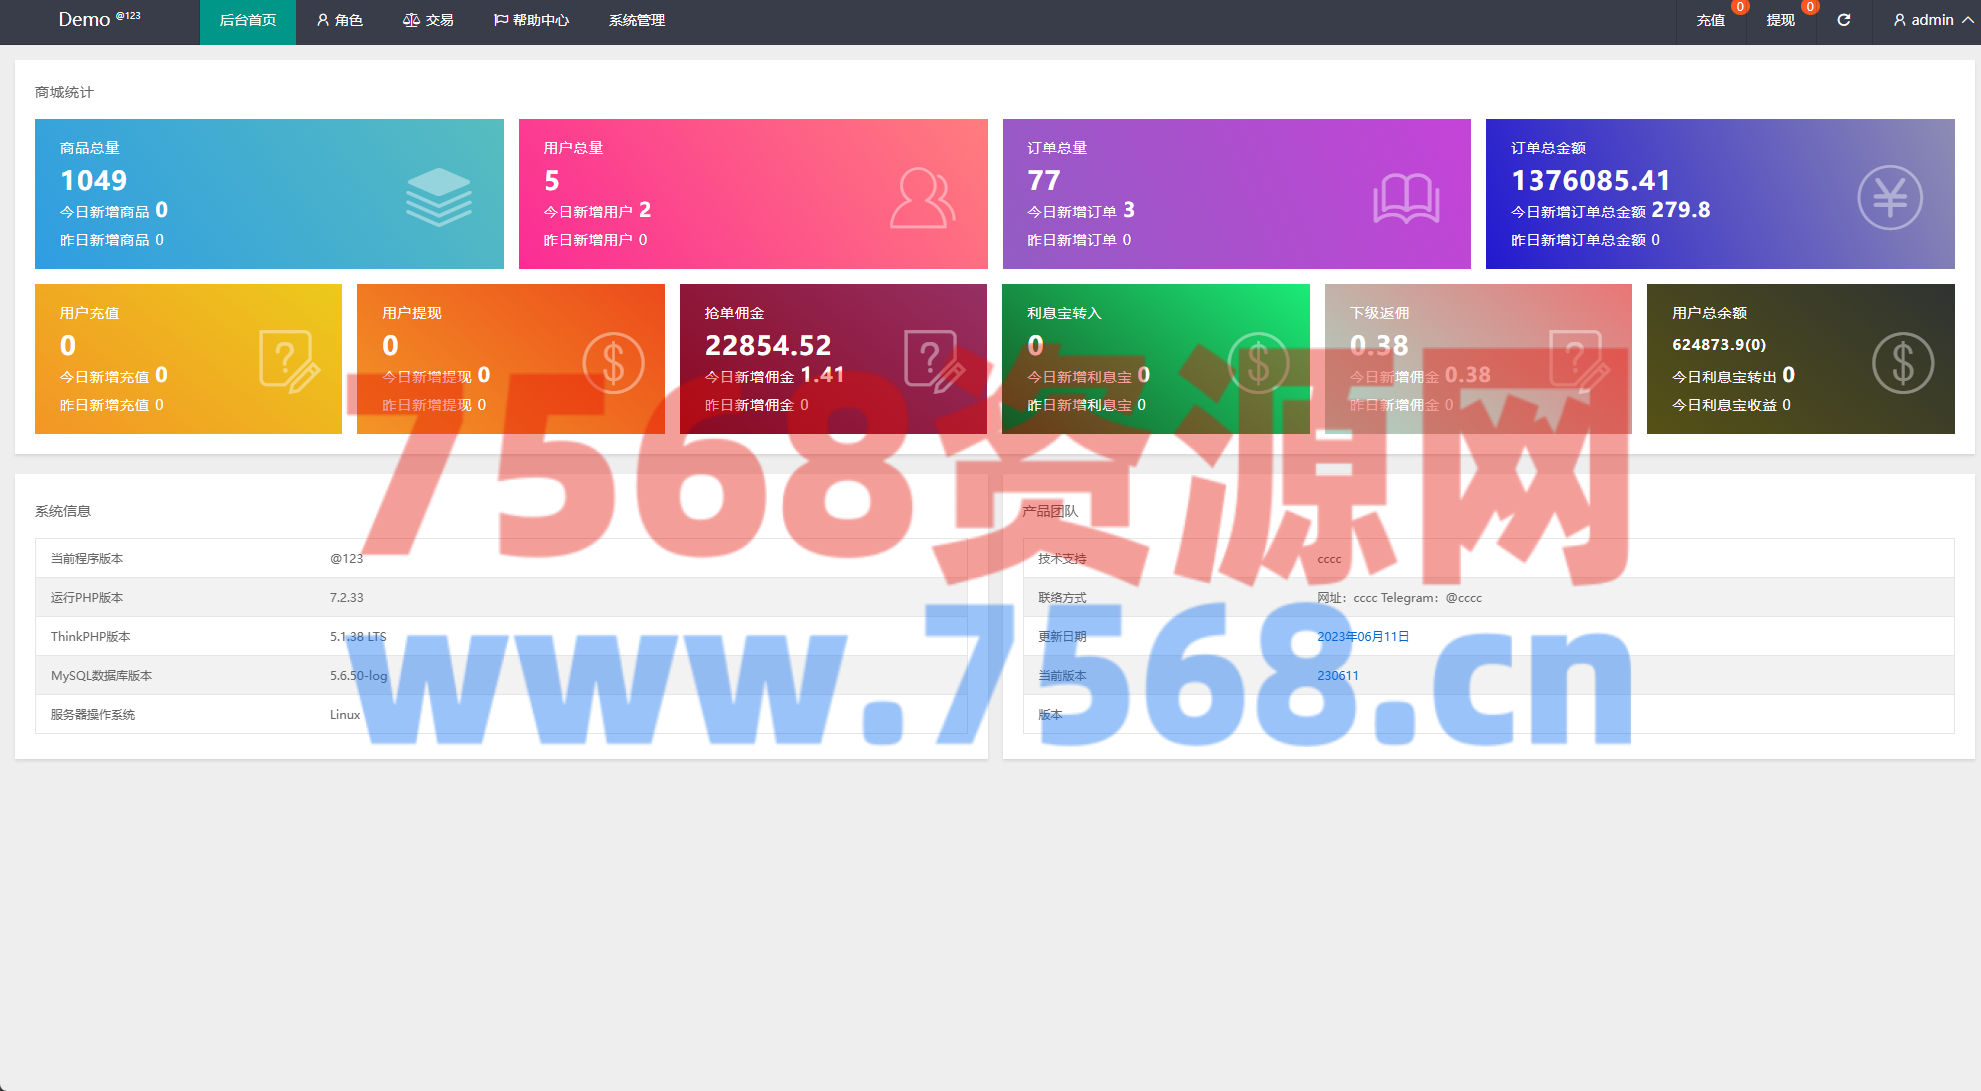Click the edit-question icon on 抢单佣金 card
This screenshot has width=1981, height=1091.
point(934,361)
